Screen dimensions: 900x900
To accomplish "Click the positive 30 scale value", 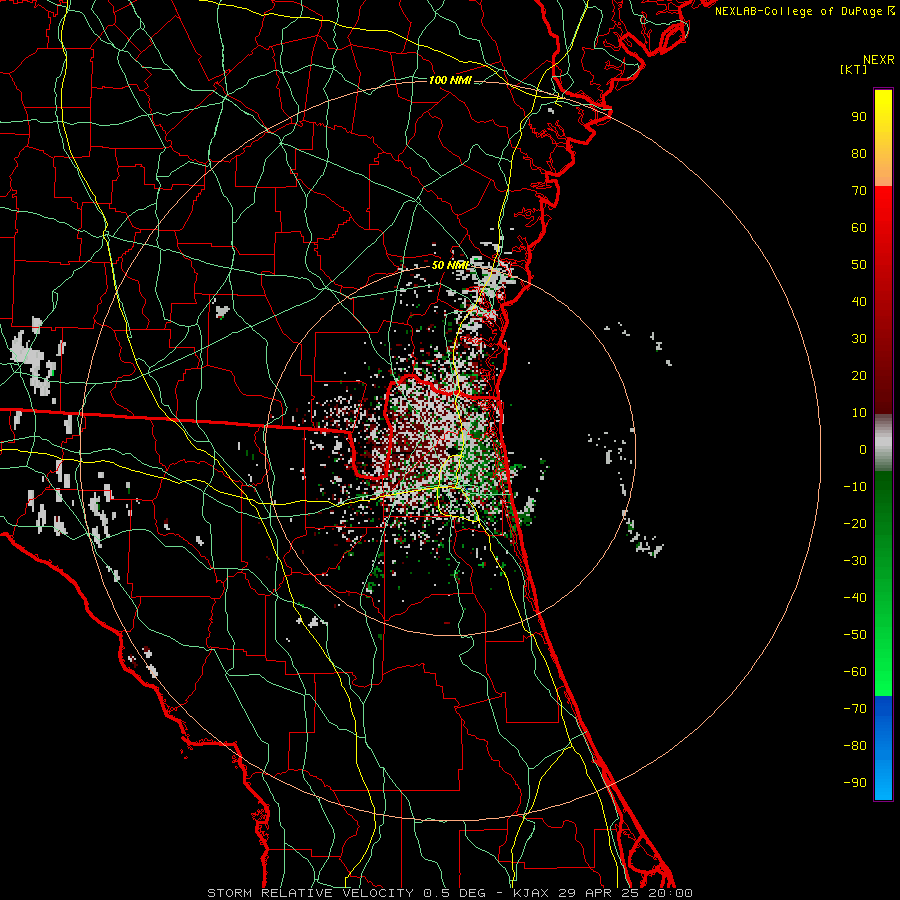I will pos(859,339).
